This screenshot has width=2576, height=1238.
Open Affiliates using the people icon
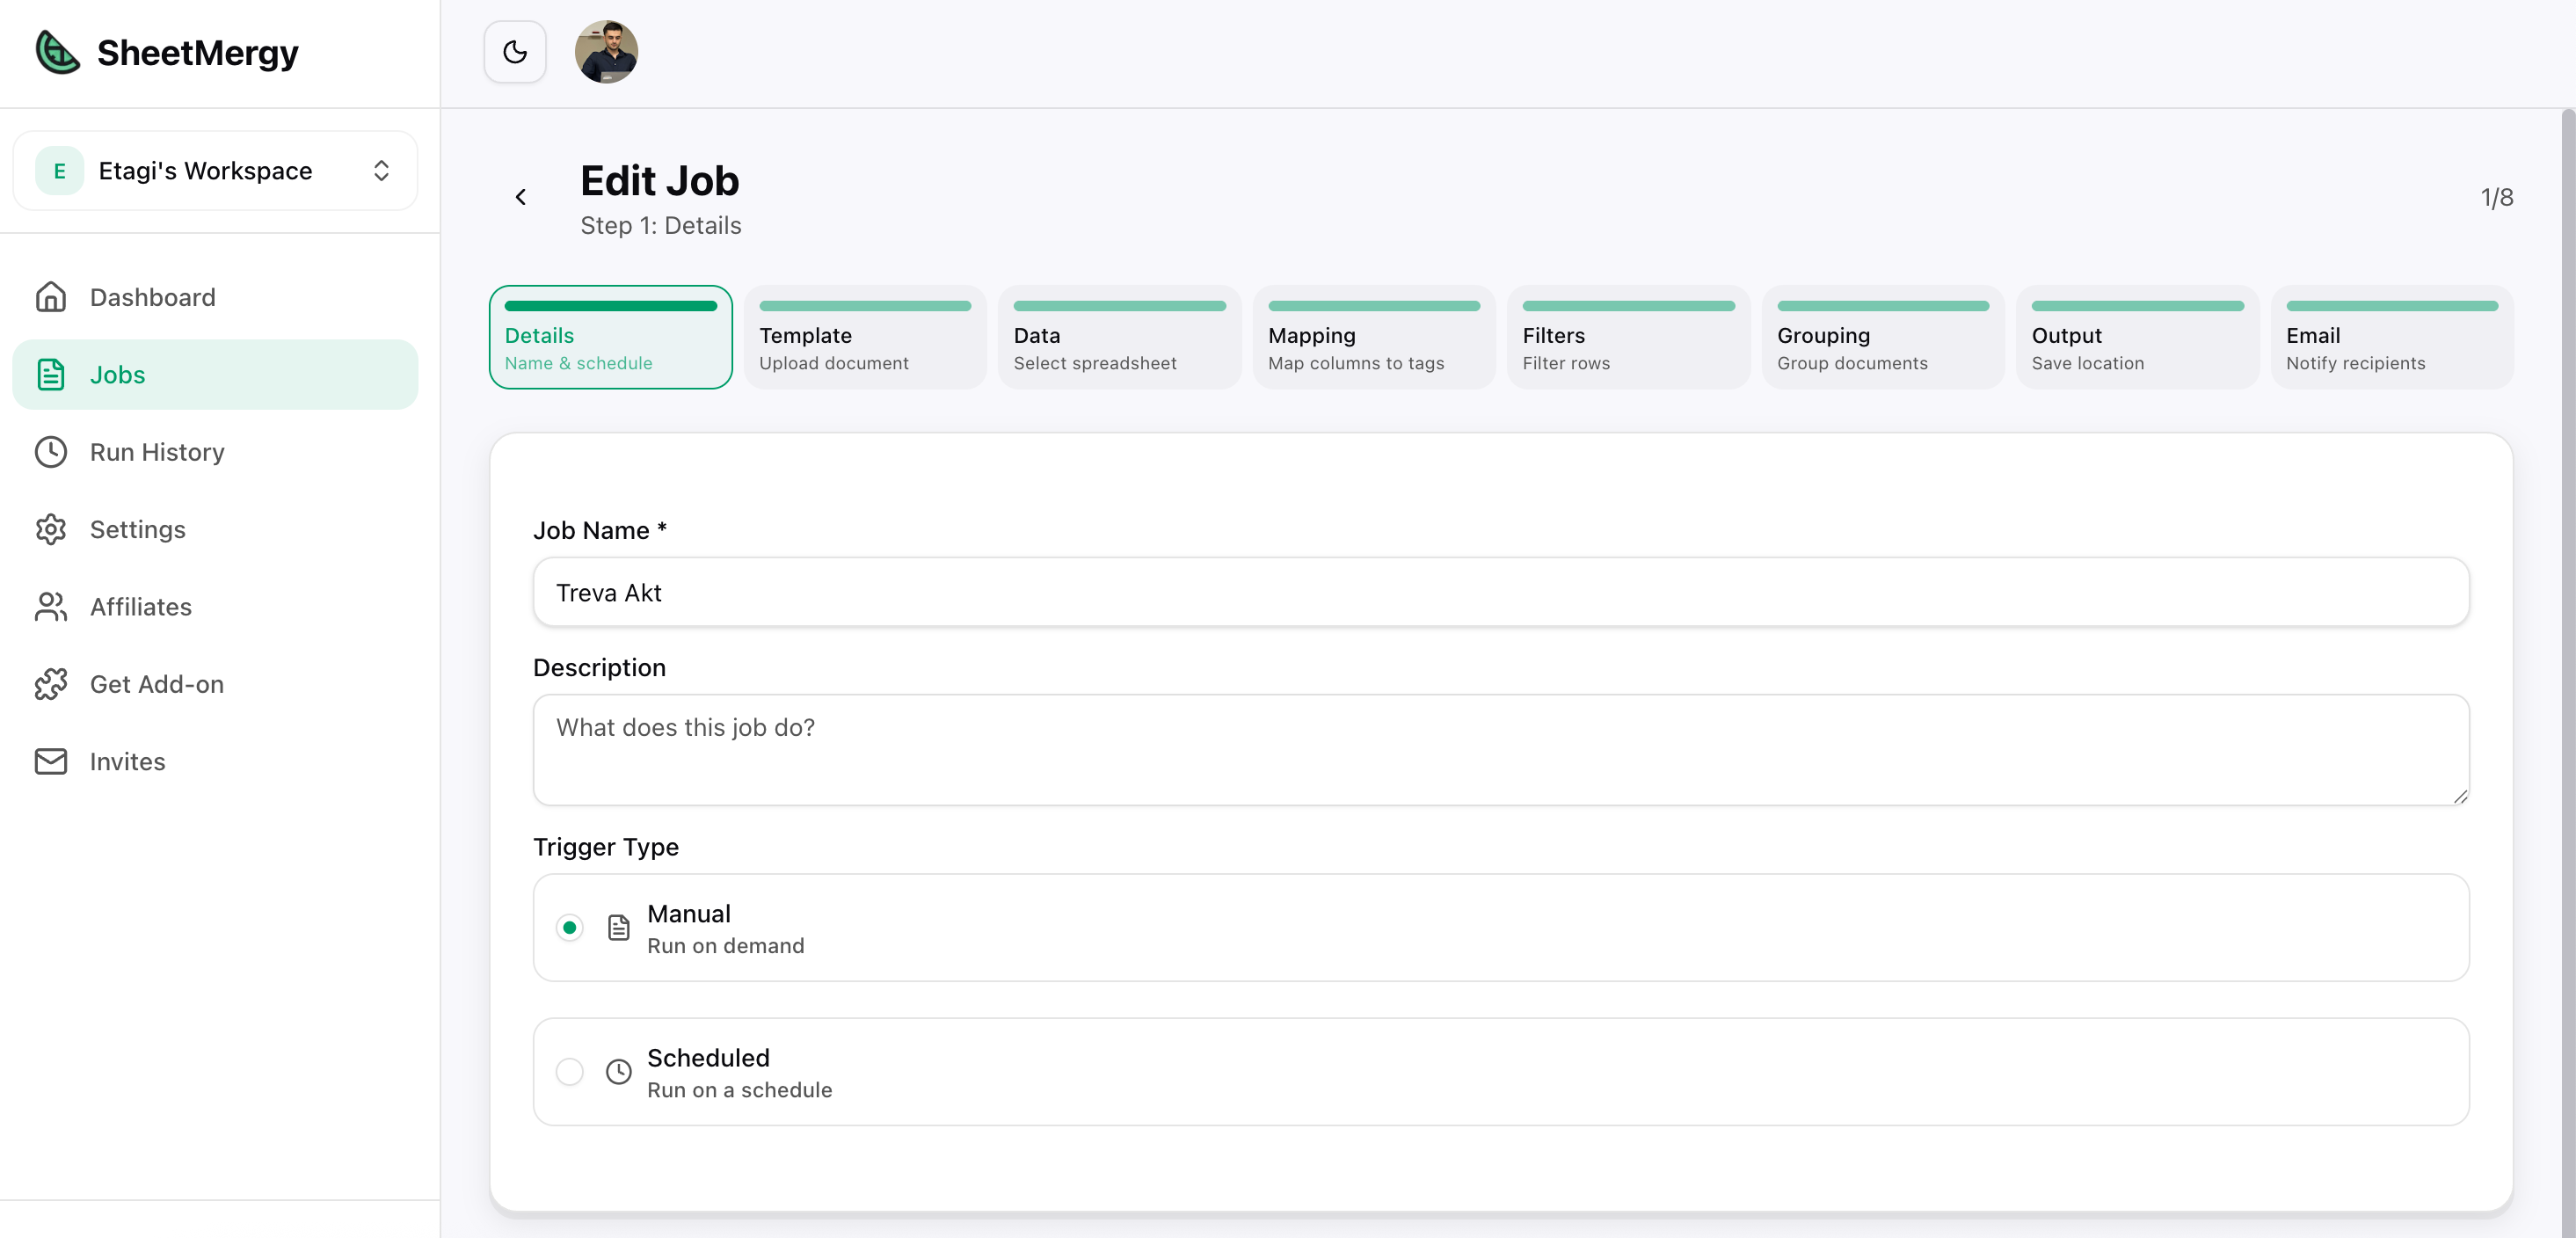[x=51, y=607]
